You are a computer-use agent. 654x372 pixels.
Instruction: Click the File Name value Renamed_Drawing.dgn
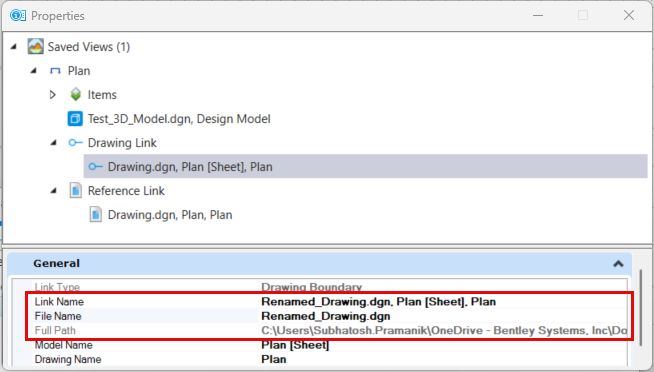[x=326, y=316]
